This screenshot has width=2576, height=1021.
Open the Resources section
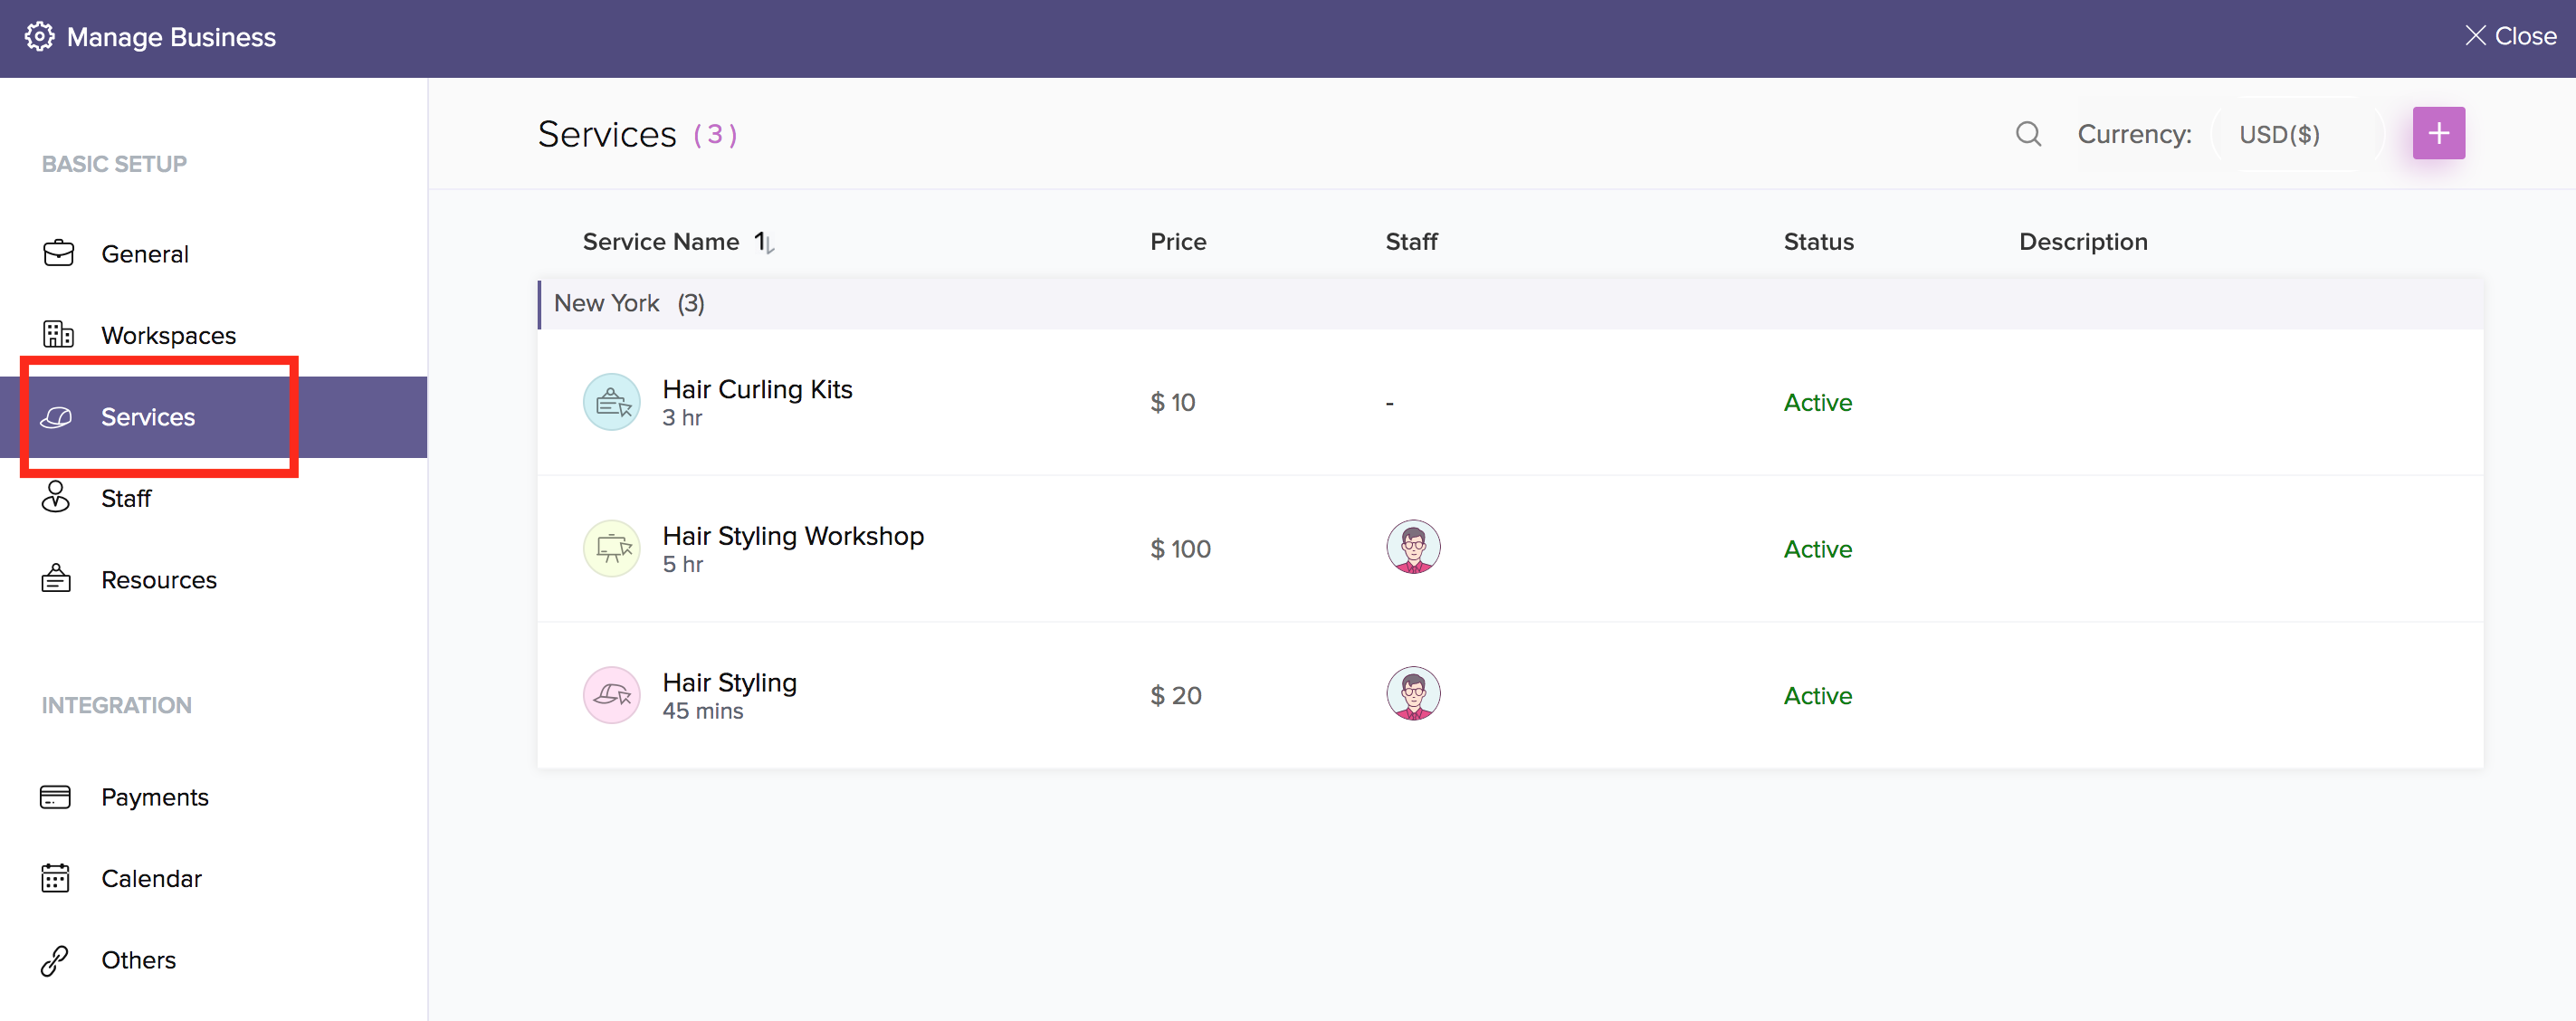click(x=158, y=580)
